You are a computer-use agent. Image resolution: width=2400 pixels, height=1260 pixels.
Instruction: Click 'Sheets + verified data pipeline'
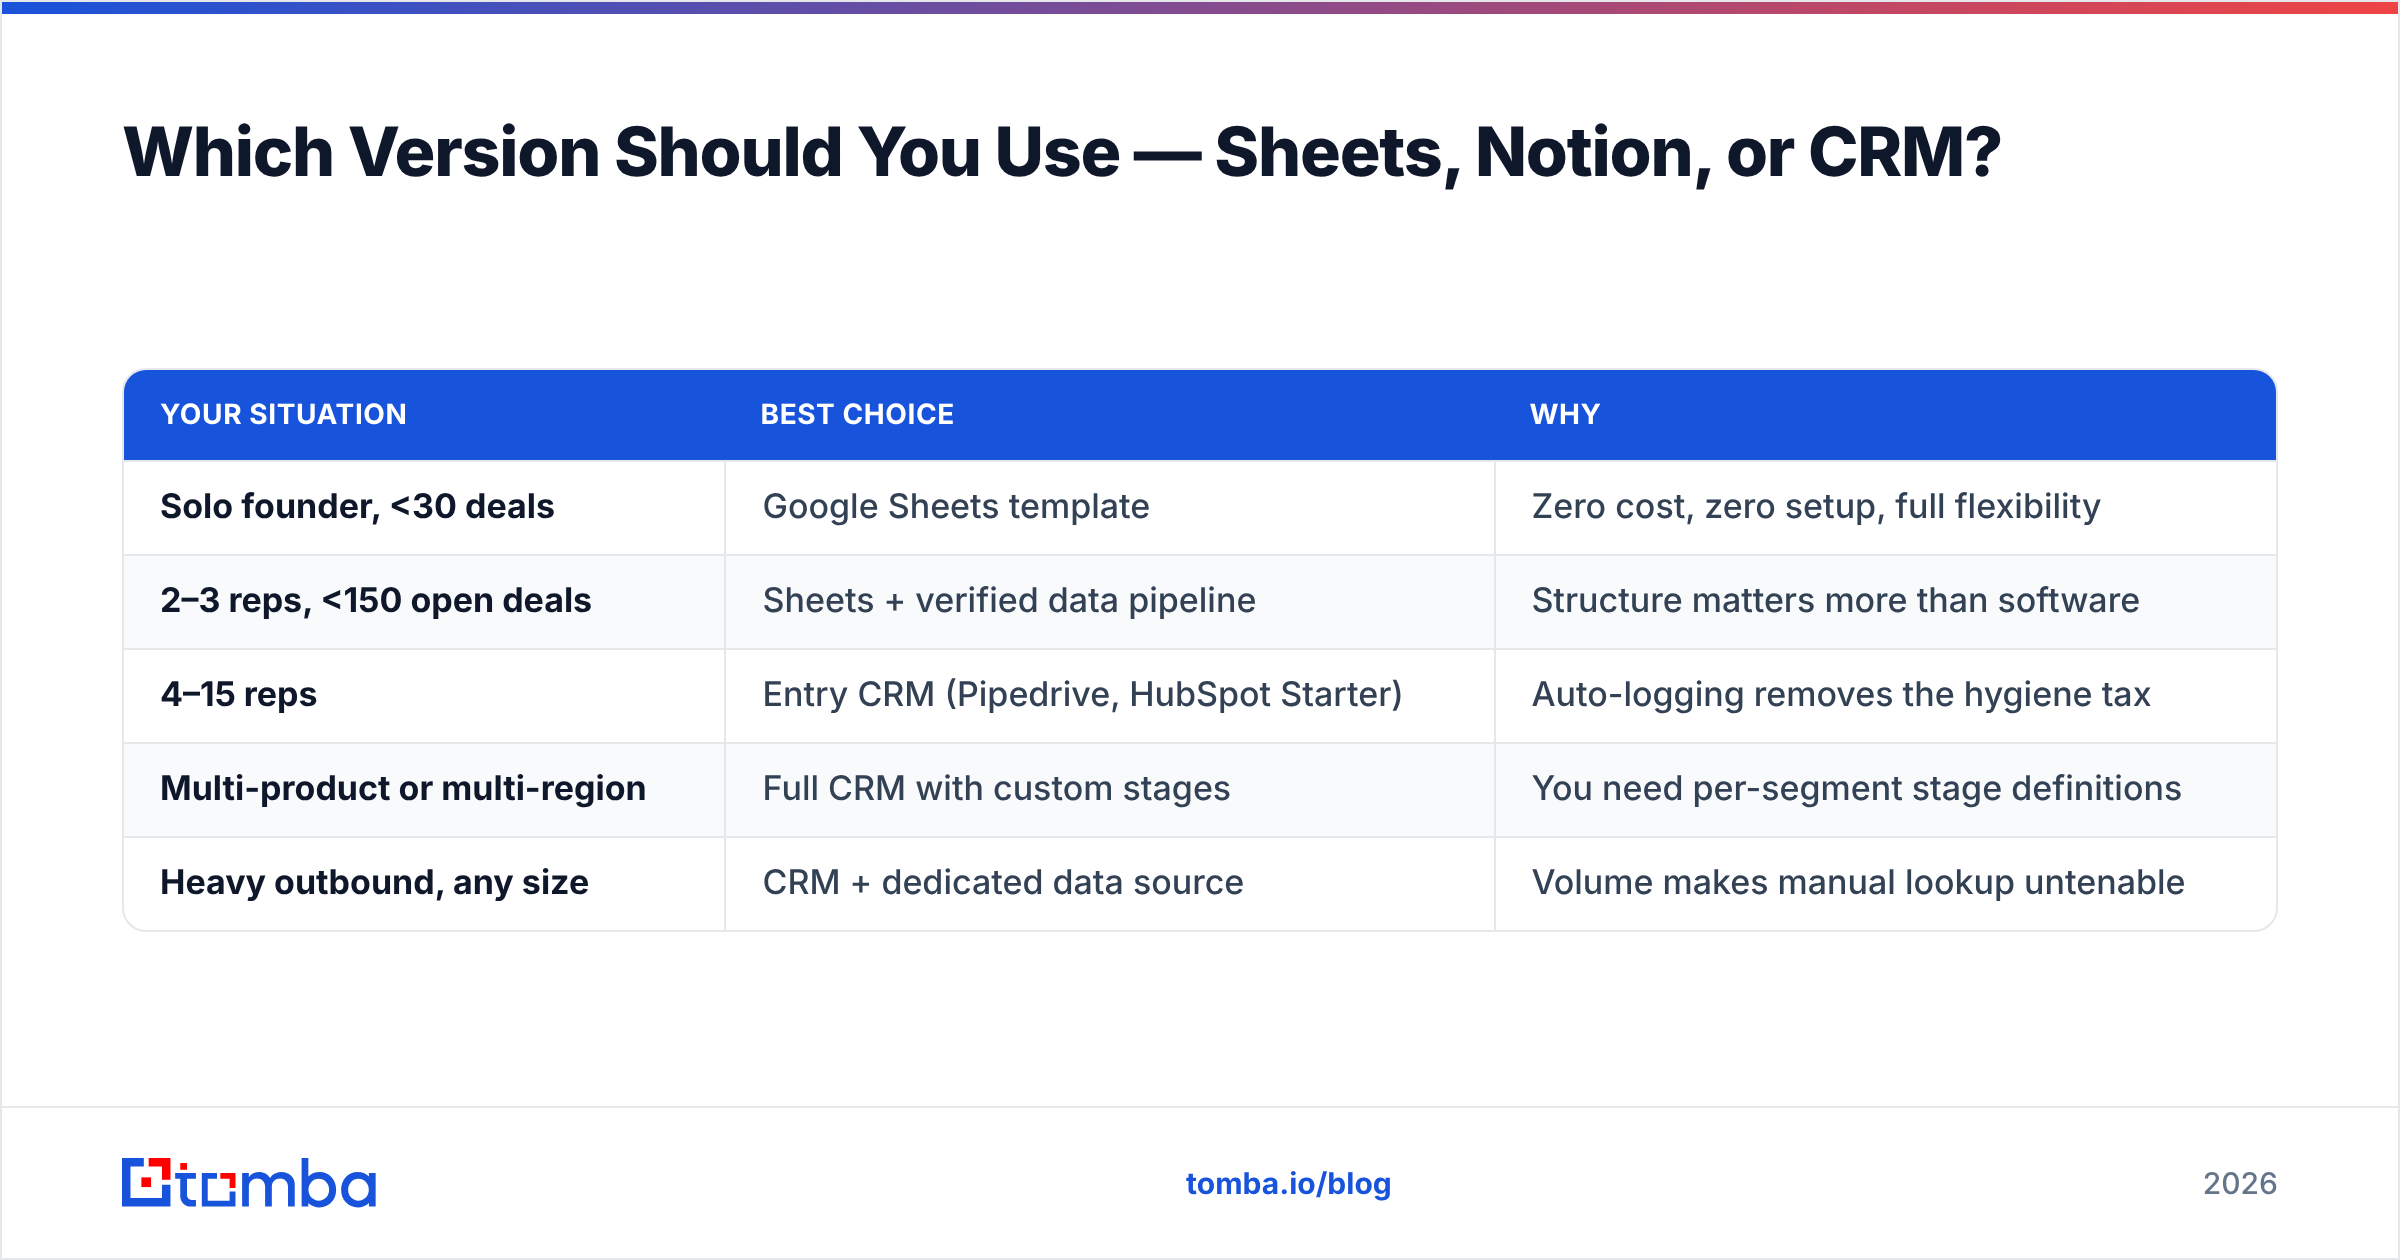tap(1009, 601)
